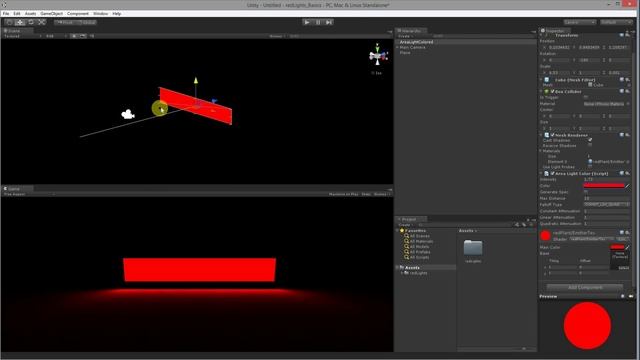
Task: Select All Materials in Favorites
Action: point(421,241)
